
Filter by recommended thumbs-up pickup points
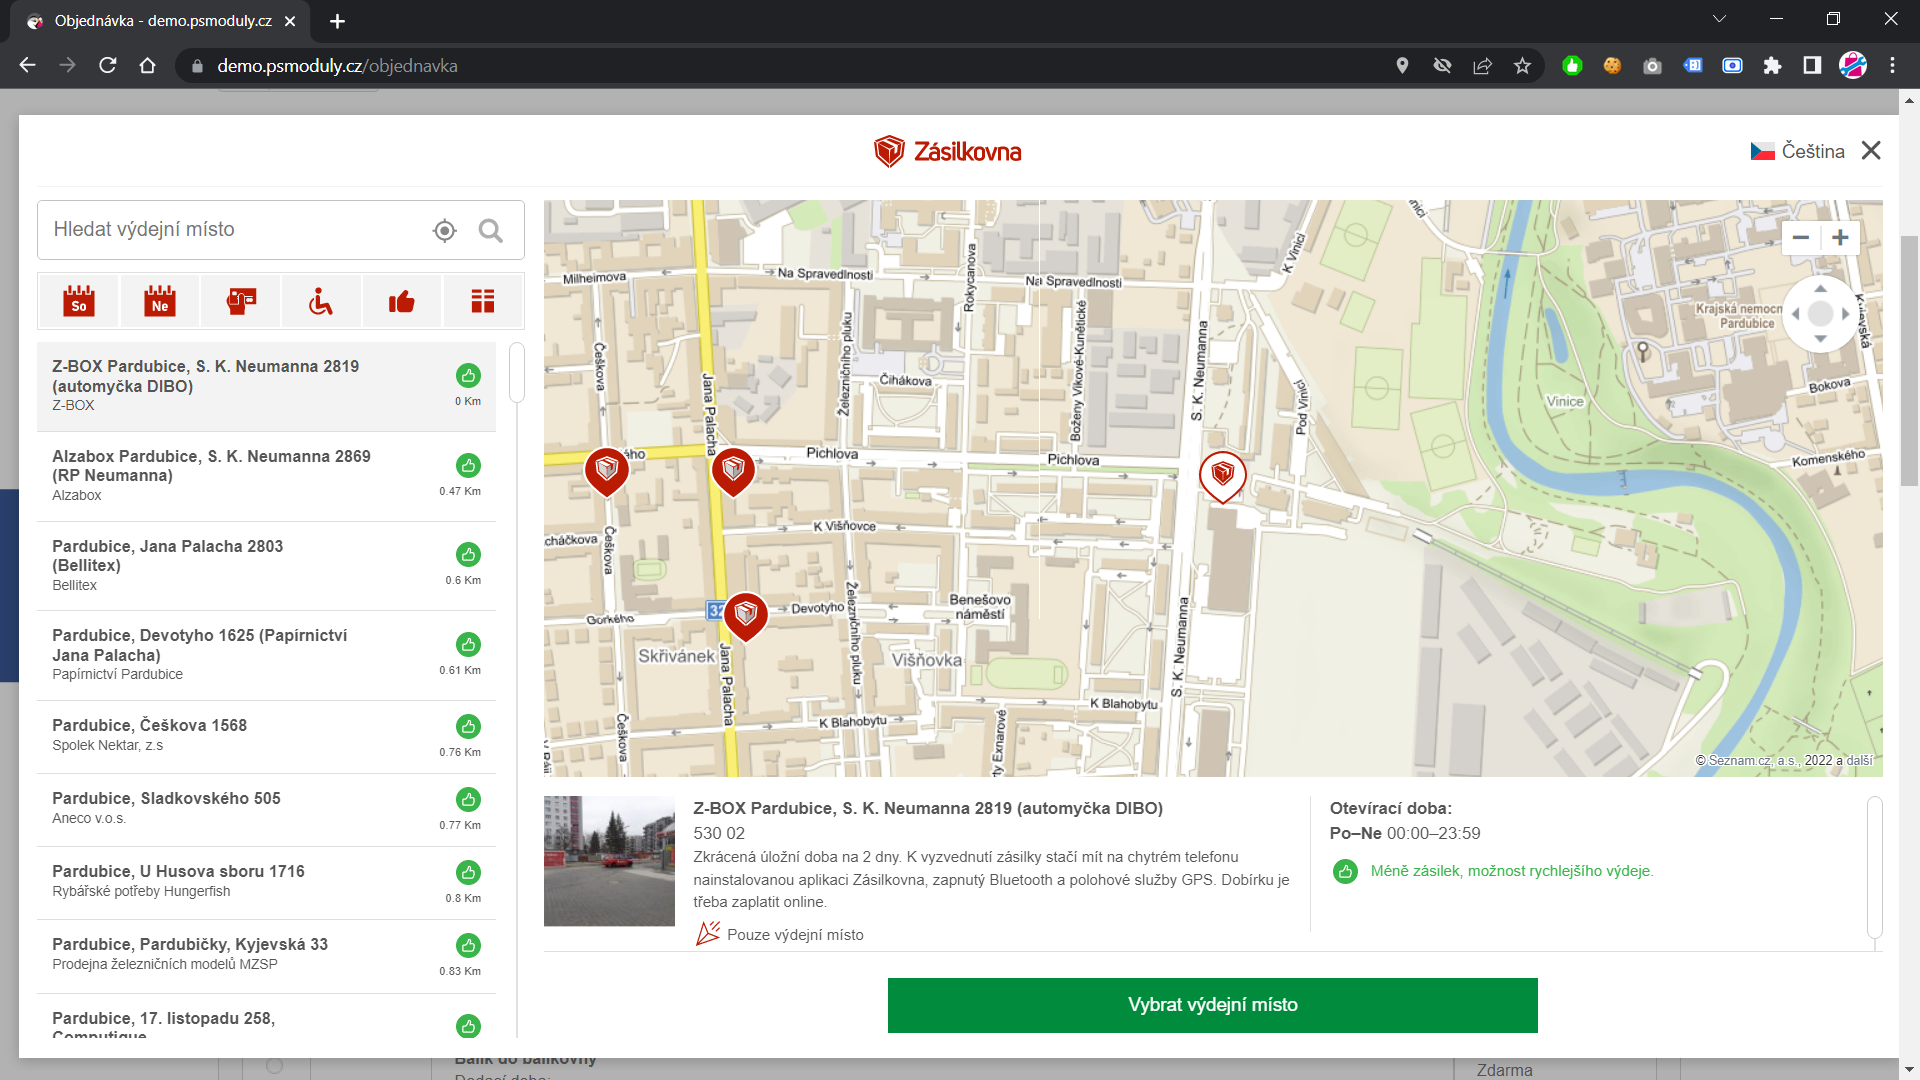(x=402, y=301)
